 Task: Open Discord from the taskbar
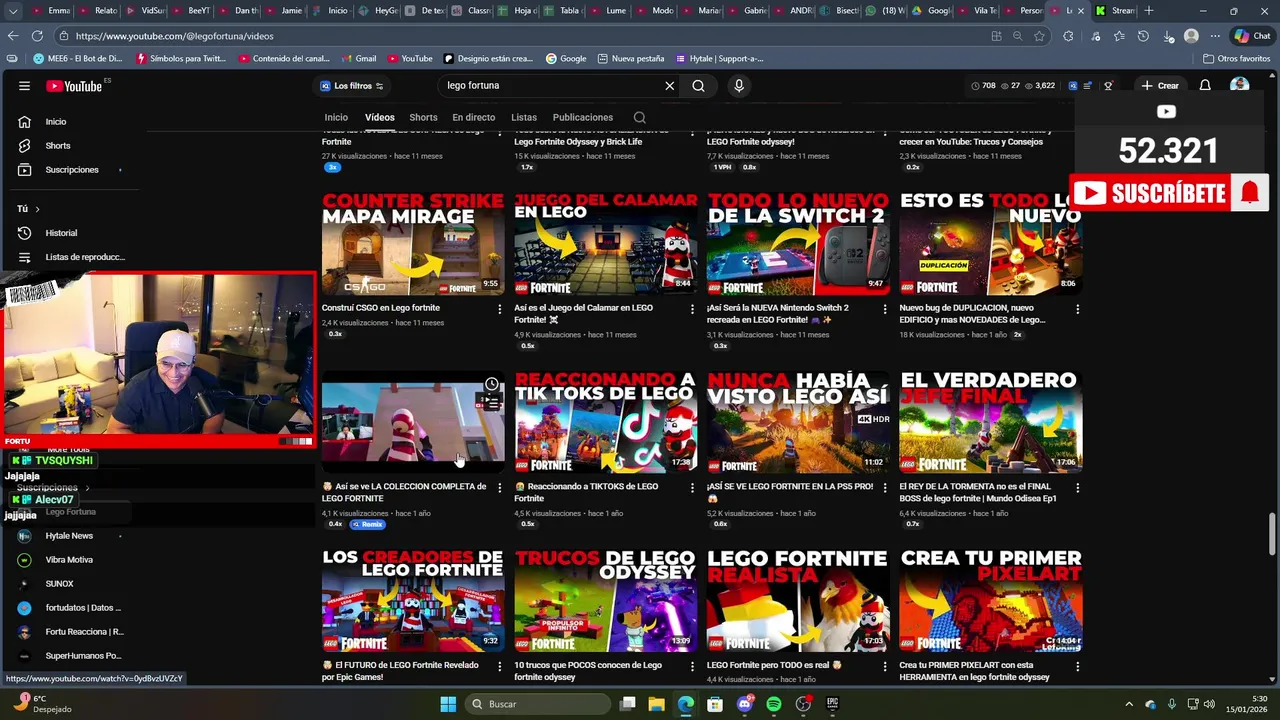744,704
